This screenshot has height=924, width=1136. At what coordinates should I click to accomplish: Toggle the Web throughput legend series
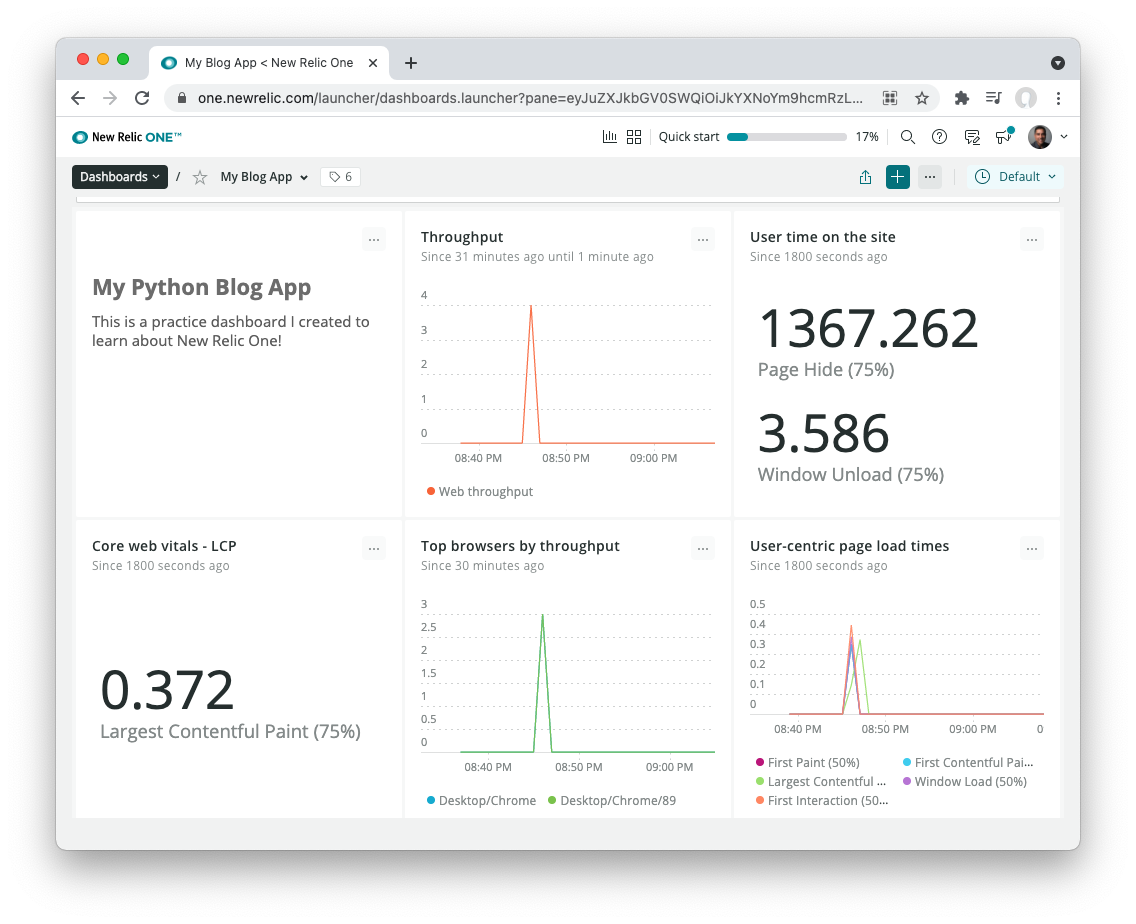[480, 491]
